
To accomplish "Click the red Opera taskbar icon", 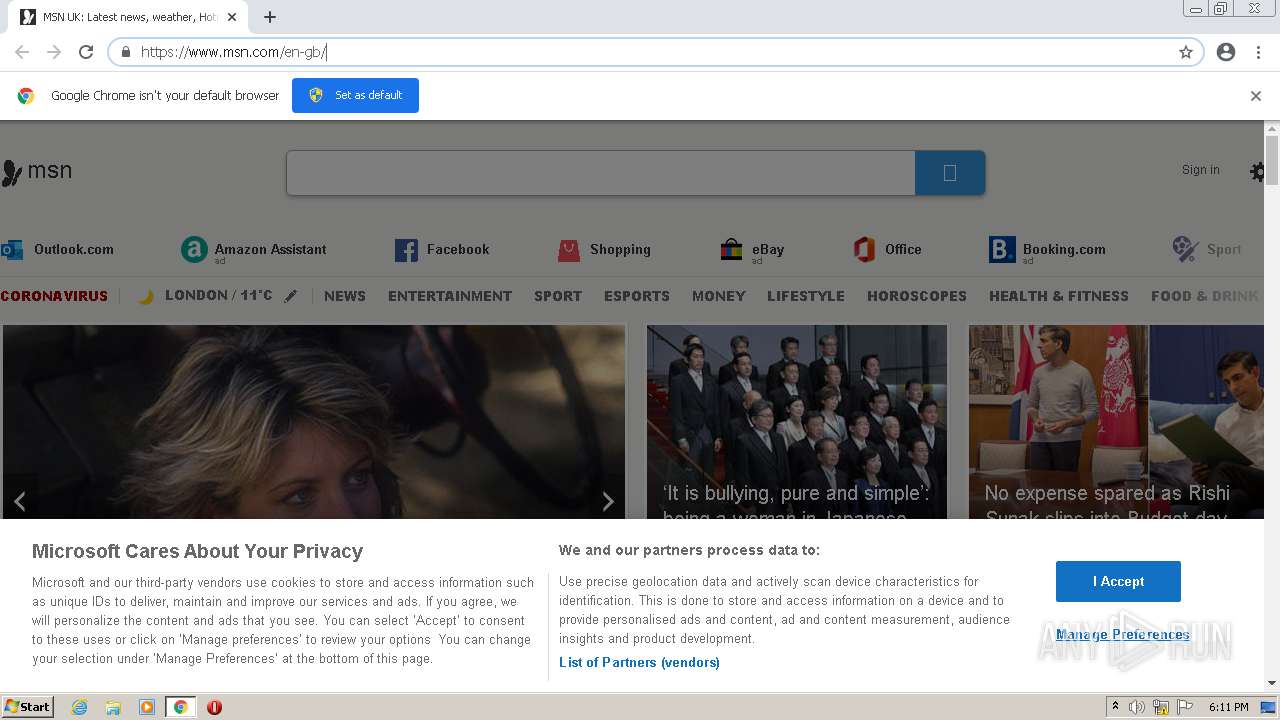I will (x=214, y=707).
